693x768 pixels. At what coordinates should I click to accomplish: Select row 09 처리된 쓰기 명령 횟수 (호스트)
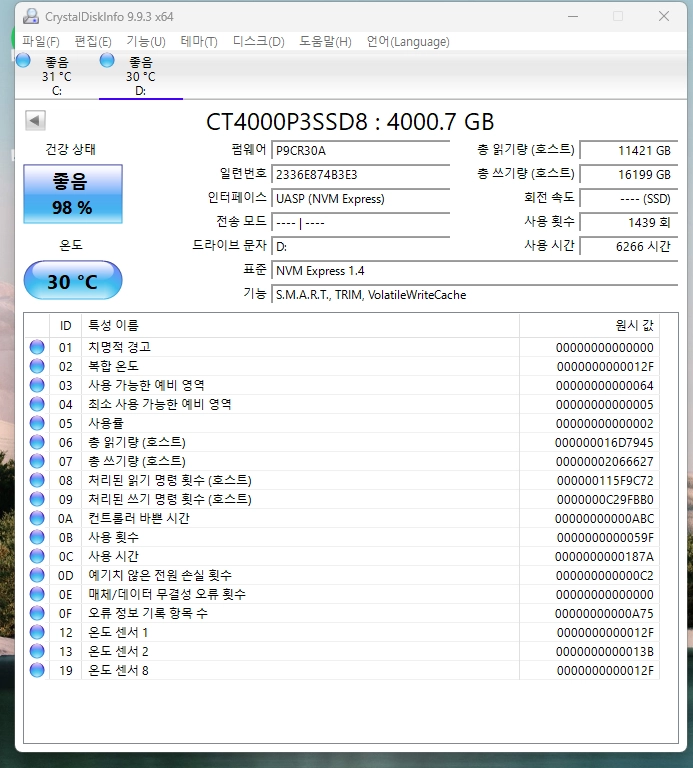pos(342,500)
